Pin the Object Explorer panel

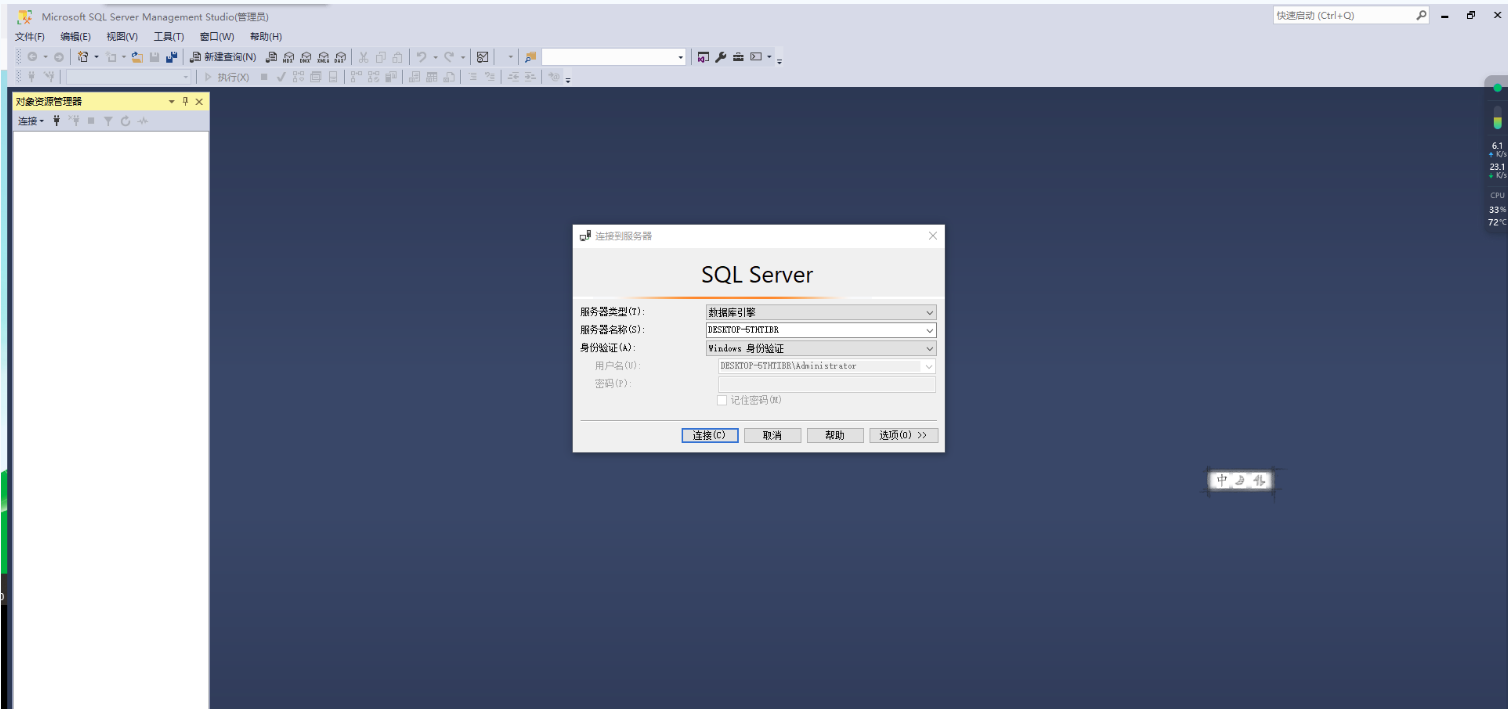tap(185, 101)
